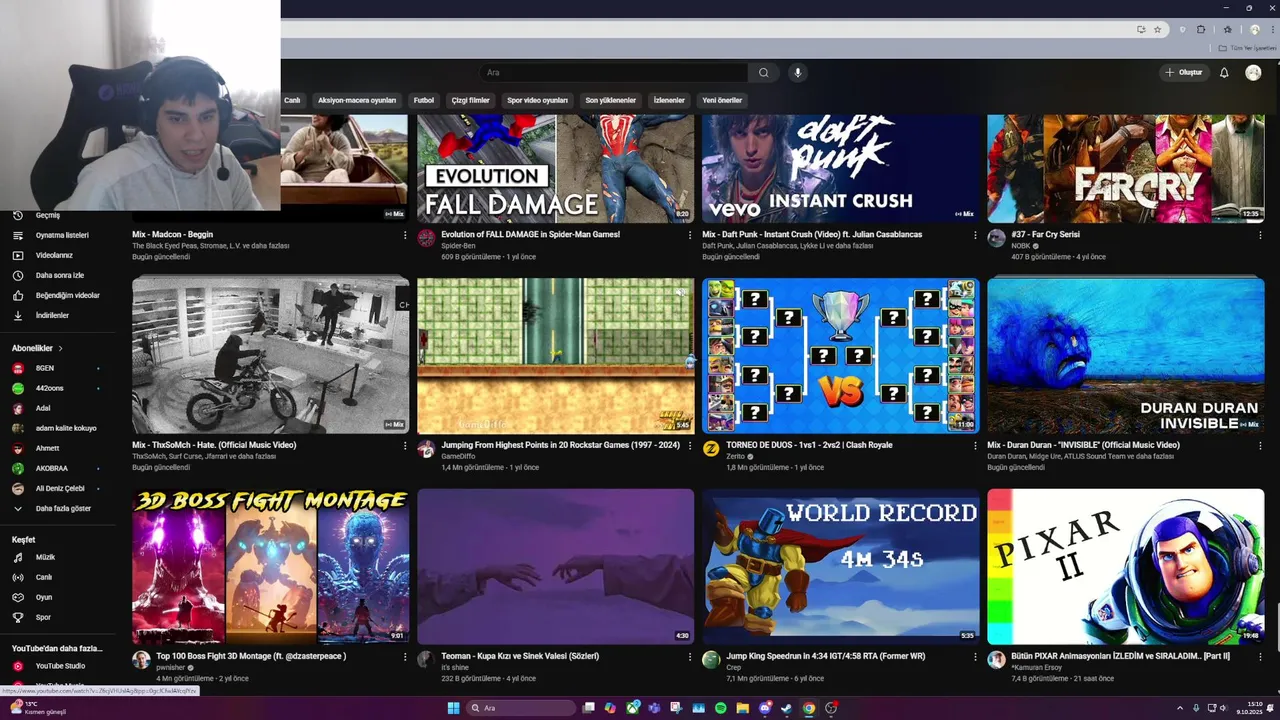Select Spor video oyunları chip
The height and width of the screenshot is (720, 1280).
537,100
